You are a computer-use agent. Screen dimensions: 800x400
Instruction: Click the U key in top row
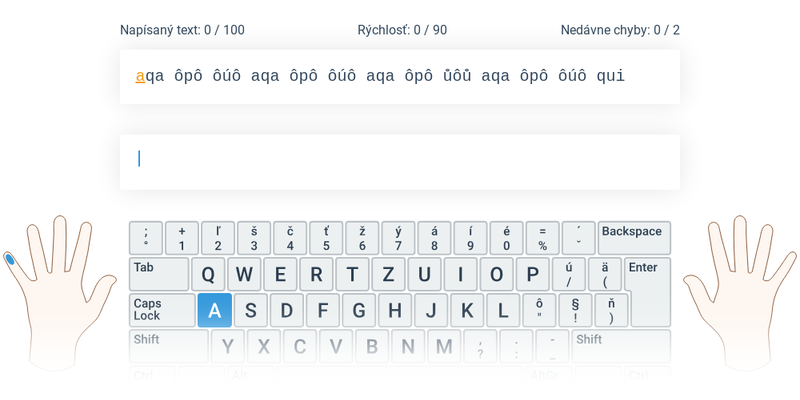coord(424,274)
